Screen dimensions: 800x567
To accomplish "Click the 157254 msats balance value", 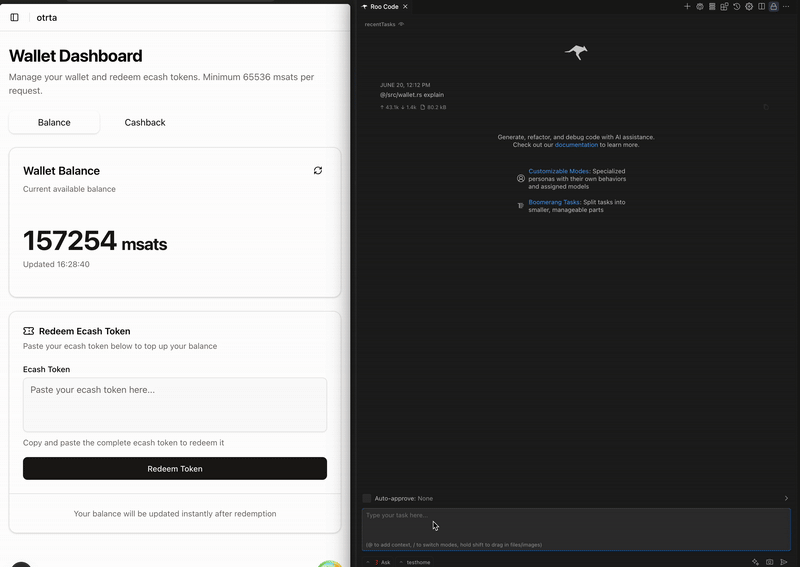I will click(x=95, y=241).
